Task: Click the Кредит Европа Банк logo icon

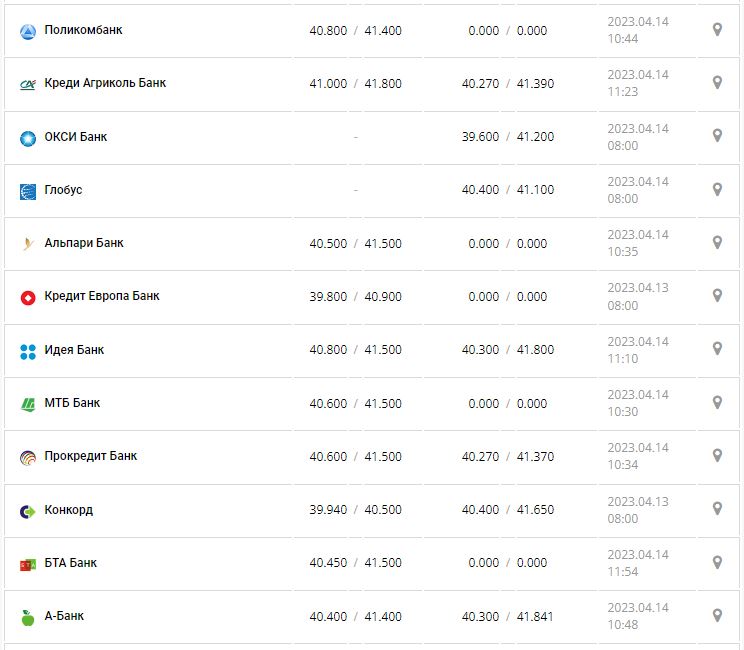Action: pos(28,297)
